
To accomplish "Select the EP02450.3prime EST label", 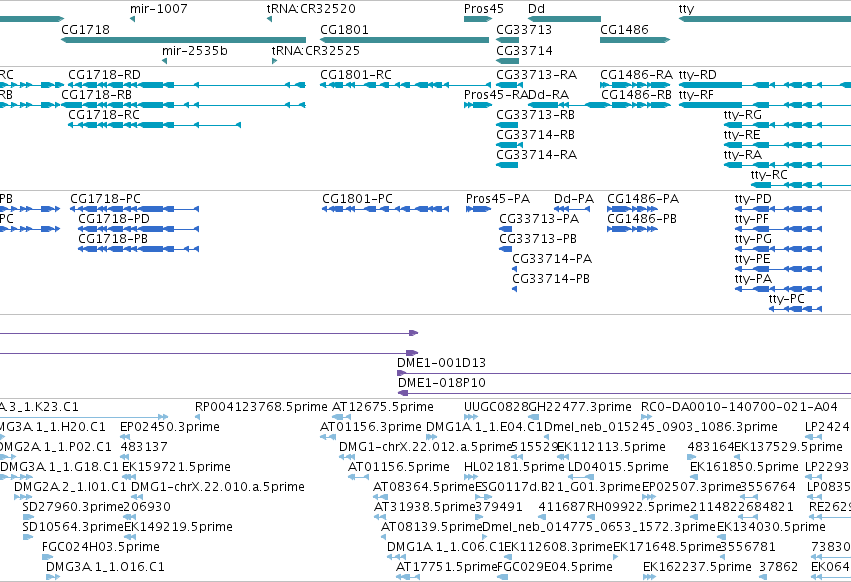I will [170, 427].
